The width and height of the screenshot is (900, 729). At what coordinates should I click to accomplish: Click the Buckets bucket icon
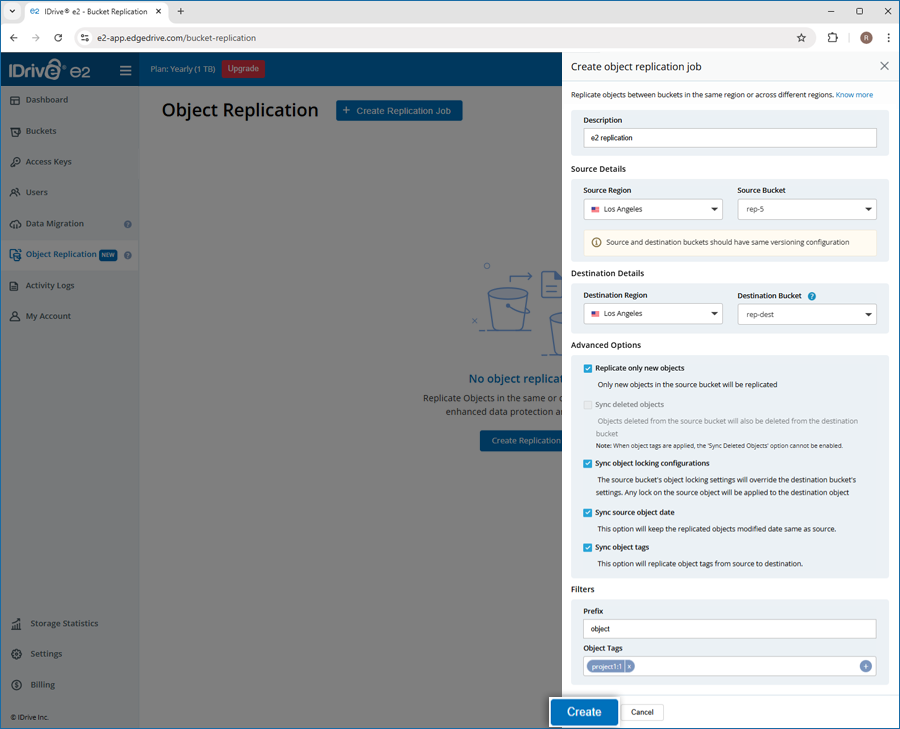pyautogui.click(x=15, y=131)
